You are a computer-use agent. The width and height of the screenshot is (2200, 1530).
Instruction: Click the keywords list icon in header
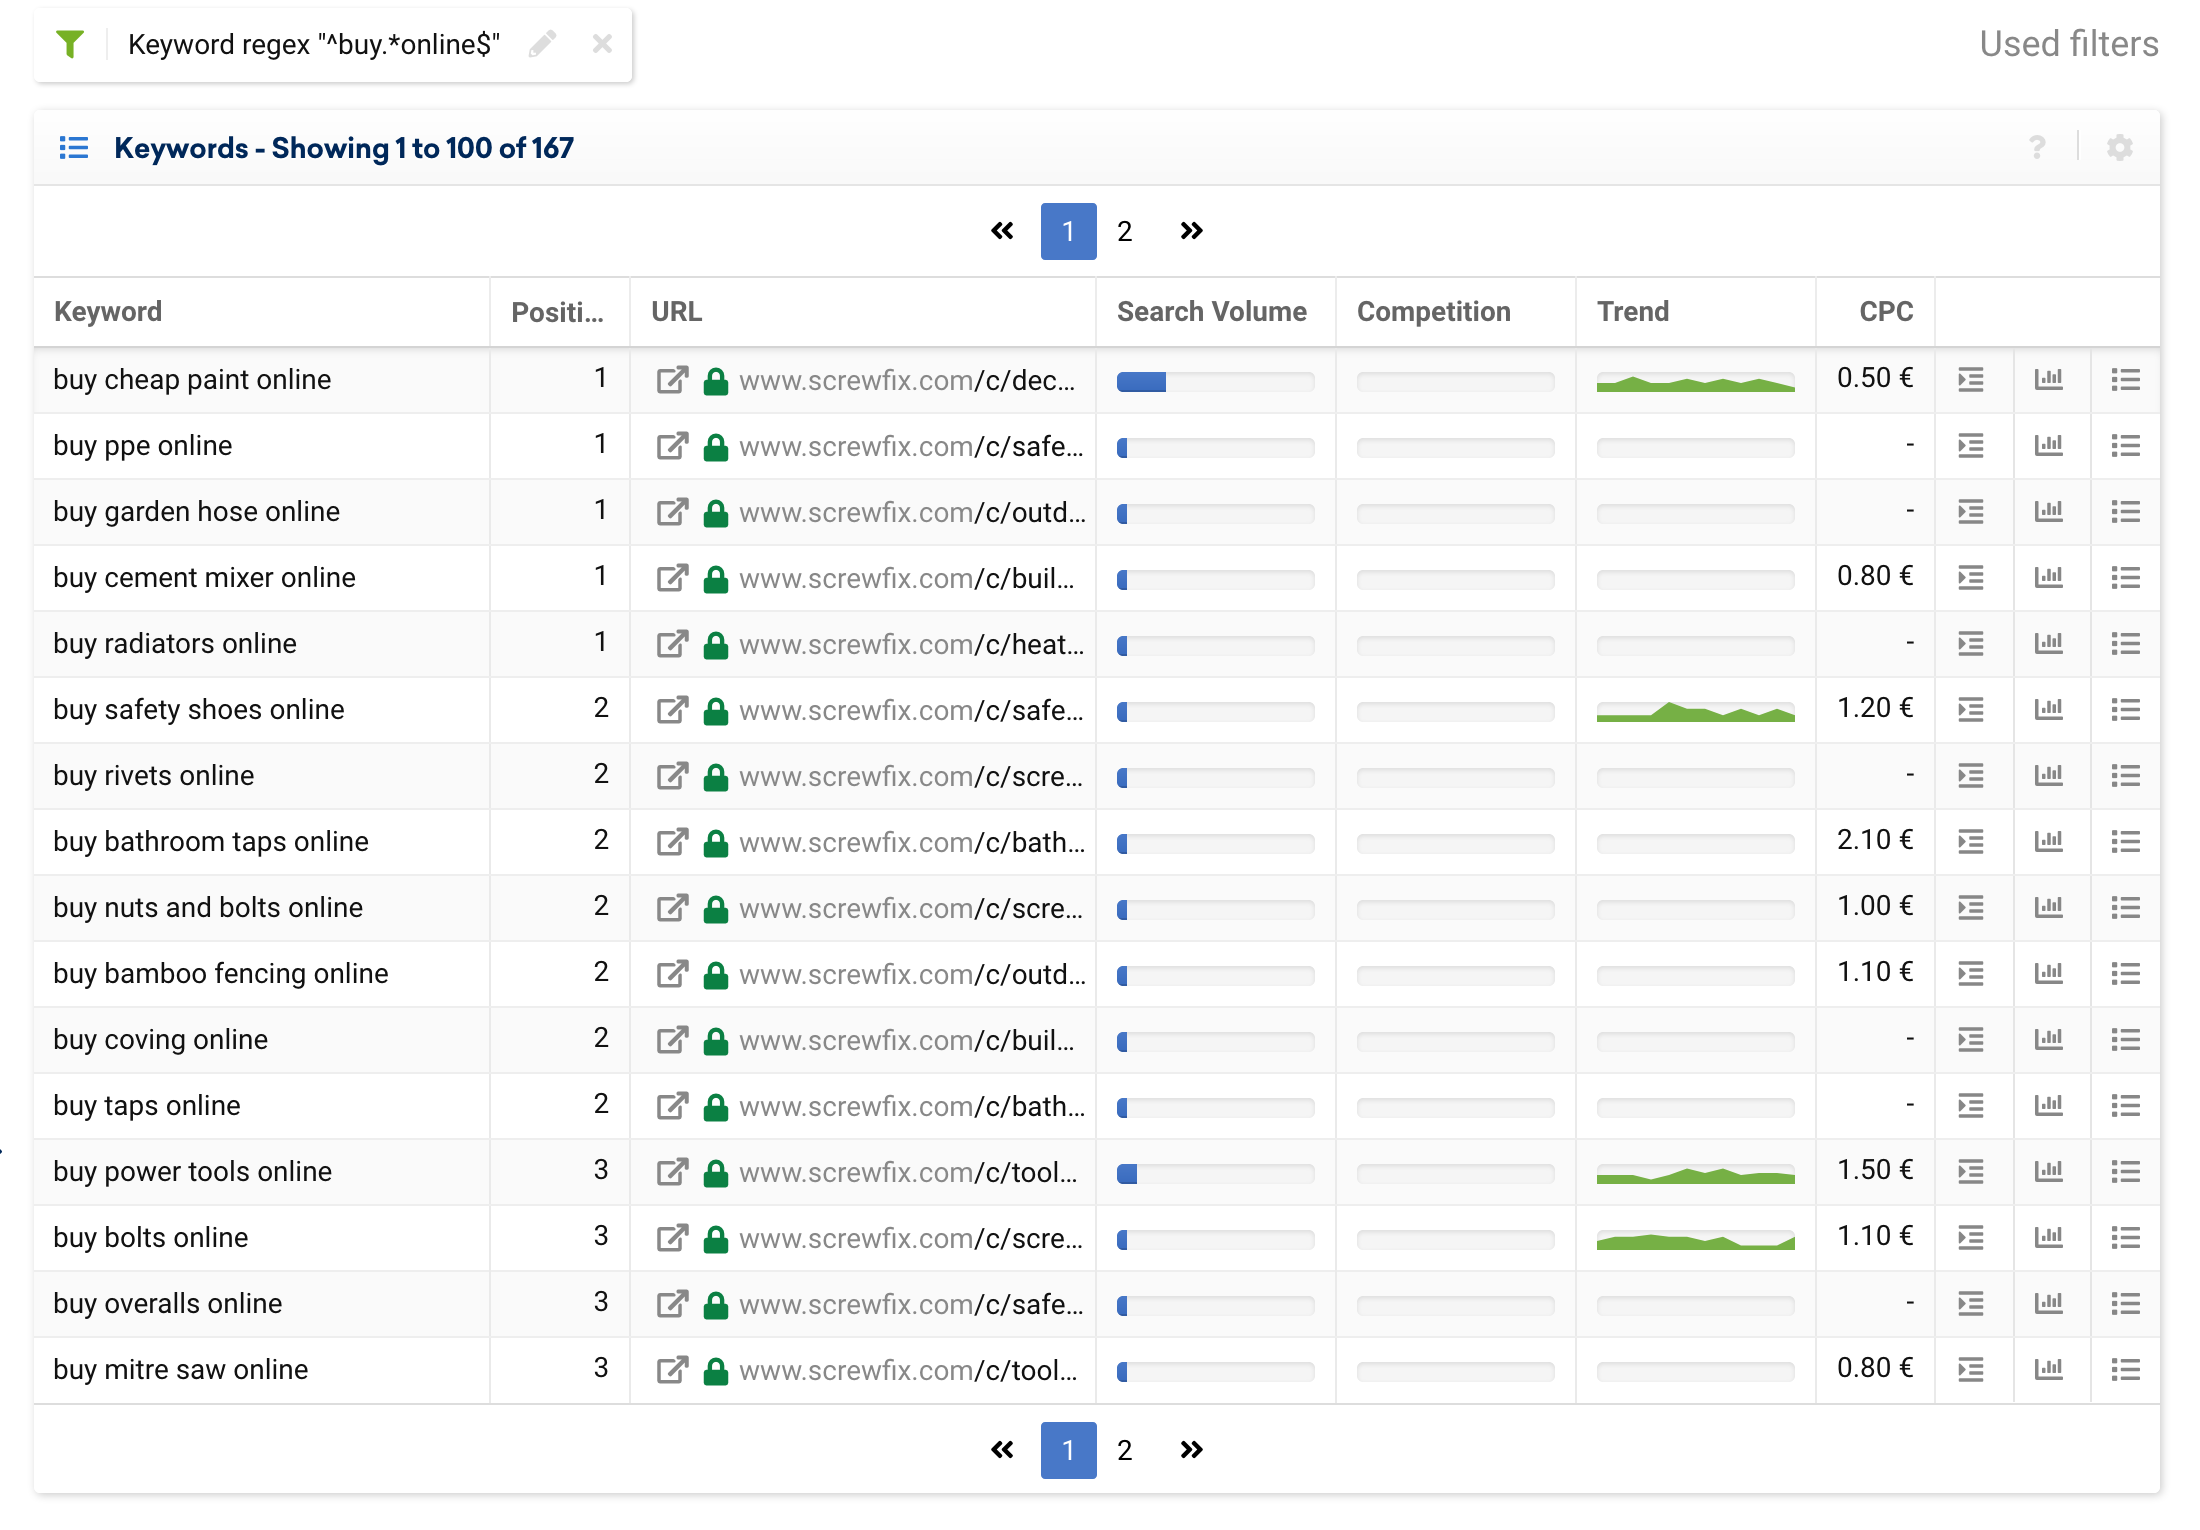[x=74, y=148]
